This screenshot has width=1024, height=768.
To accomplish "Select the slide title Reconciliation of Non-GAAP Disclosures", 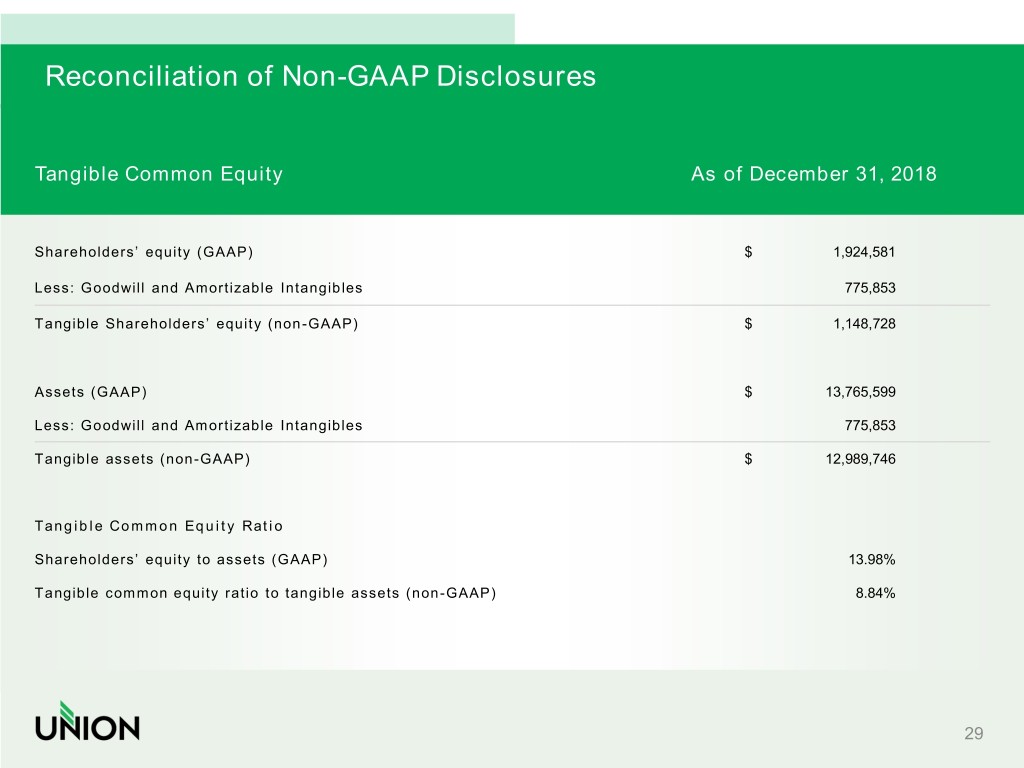I will 320,77.
